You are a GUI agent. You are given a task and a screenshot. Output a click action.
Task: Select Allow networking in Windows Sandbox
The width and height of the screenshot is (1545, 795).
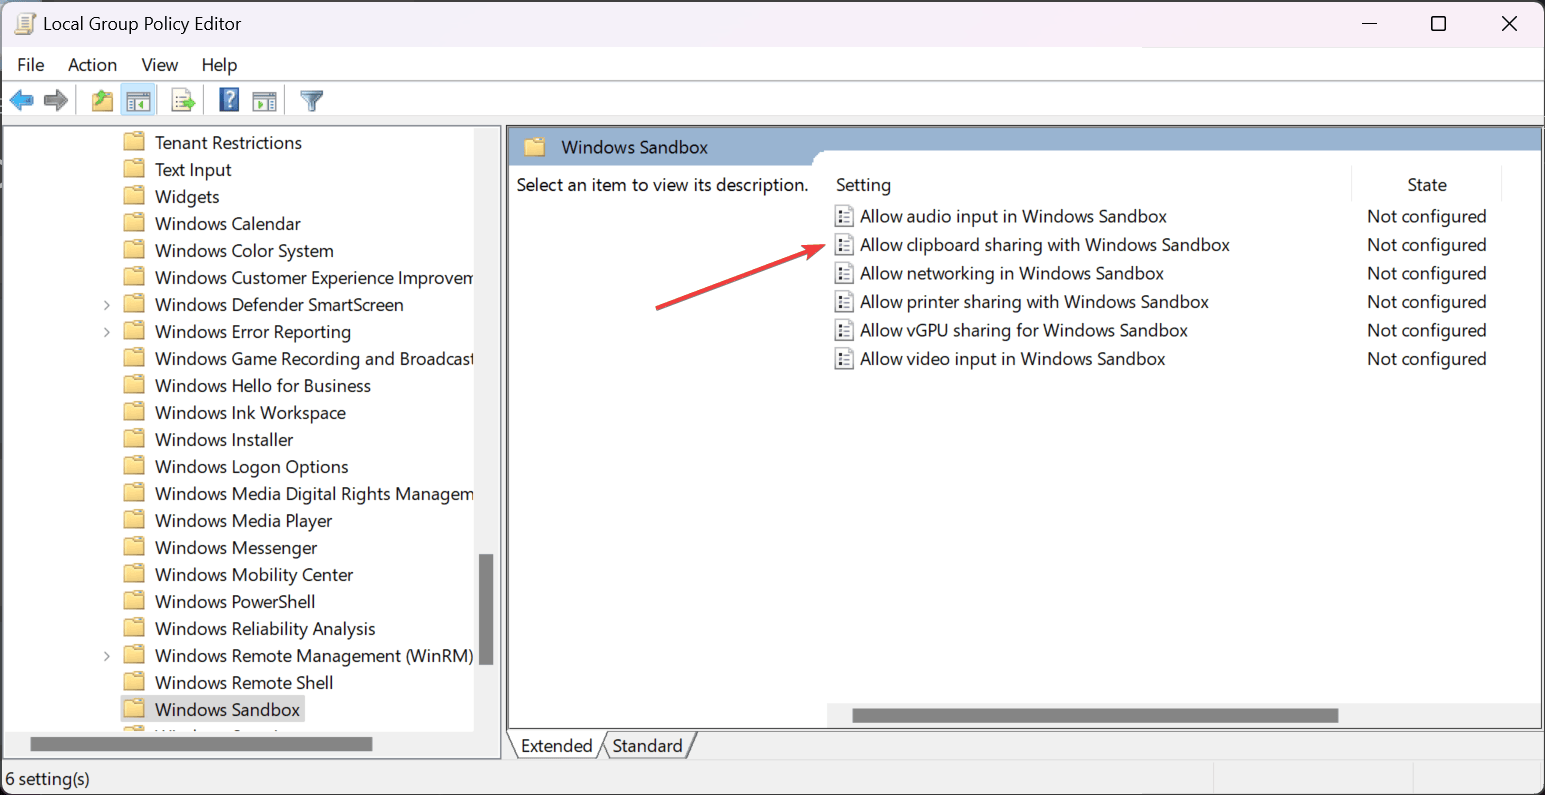point(1011,273)
